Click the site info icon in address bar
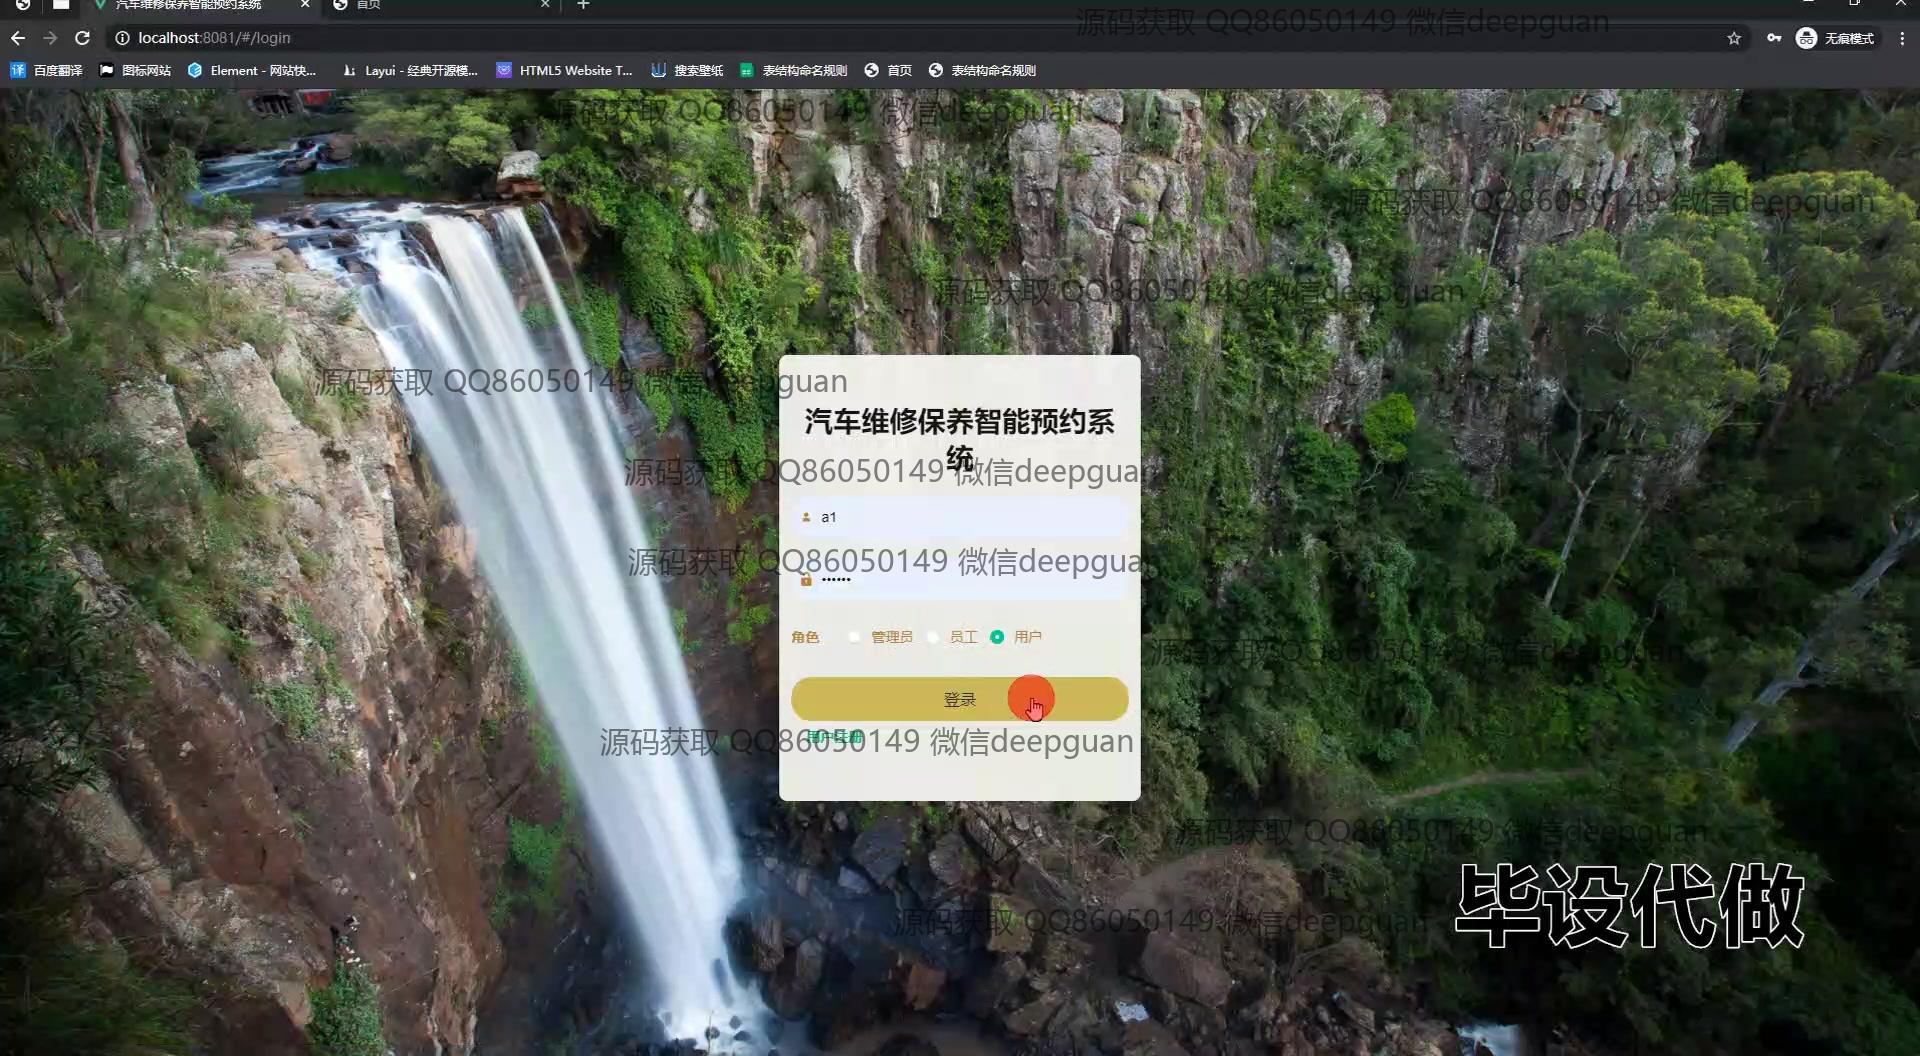The image size is (1920, 1056). tap(122, 38)
